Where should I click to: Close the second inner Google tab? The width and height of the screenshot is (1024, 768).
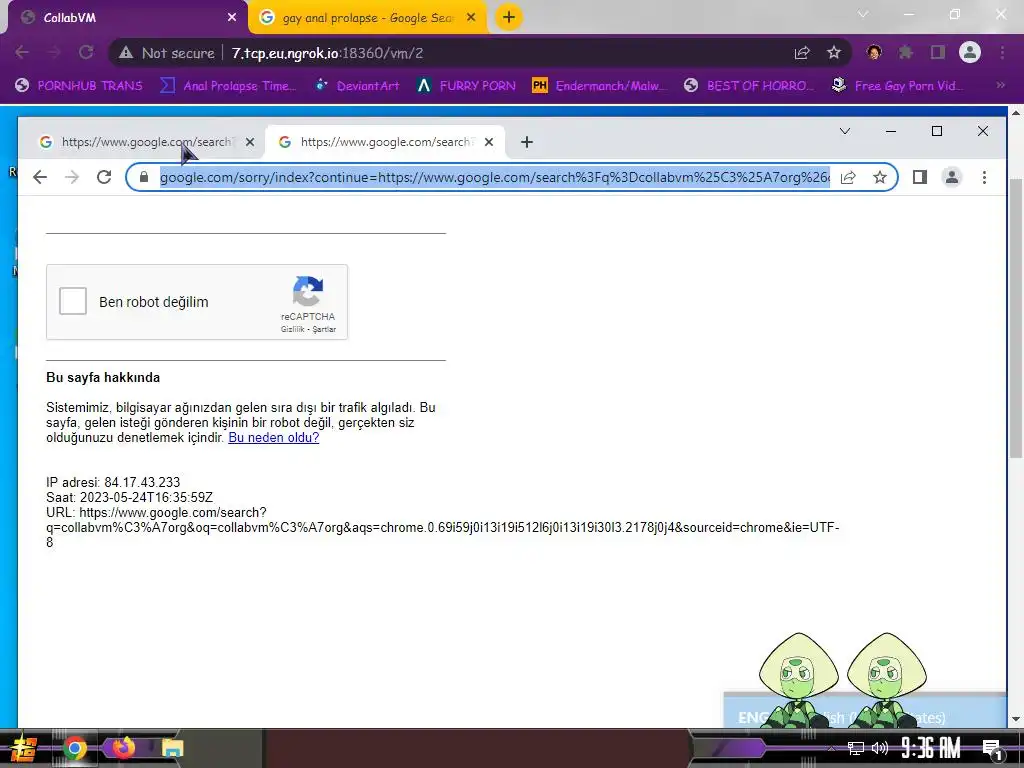488,142
